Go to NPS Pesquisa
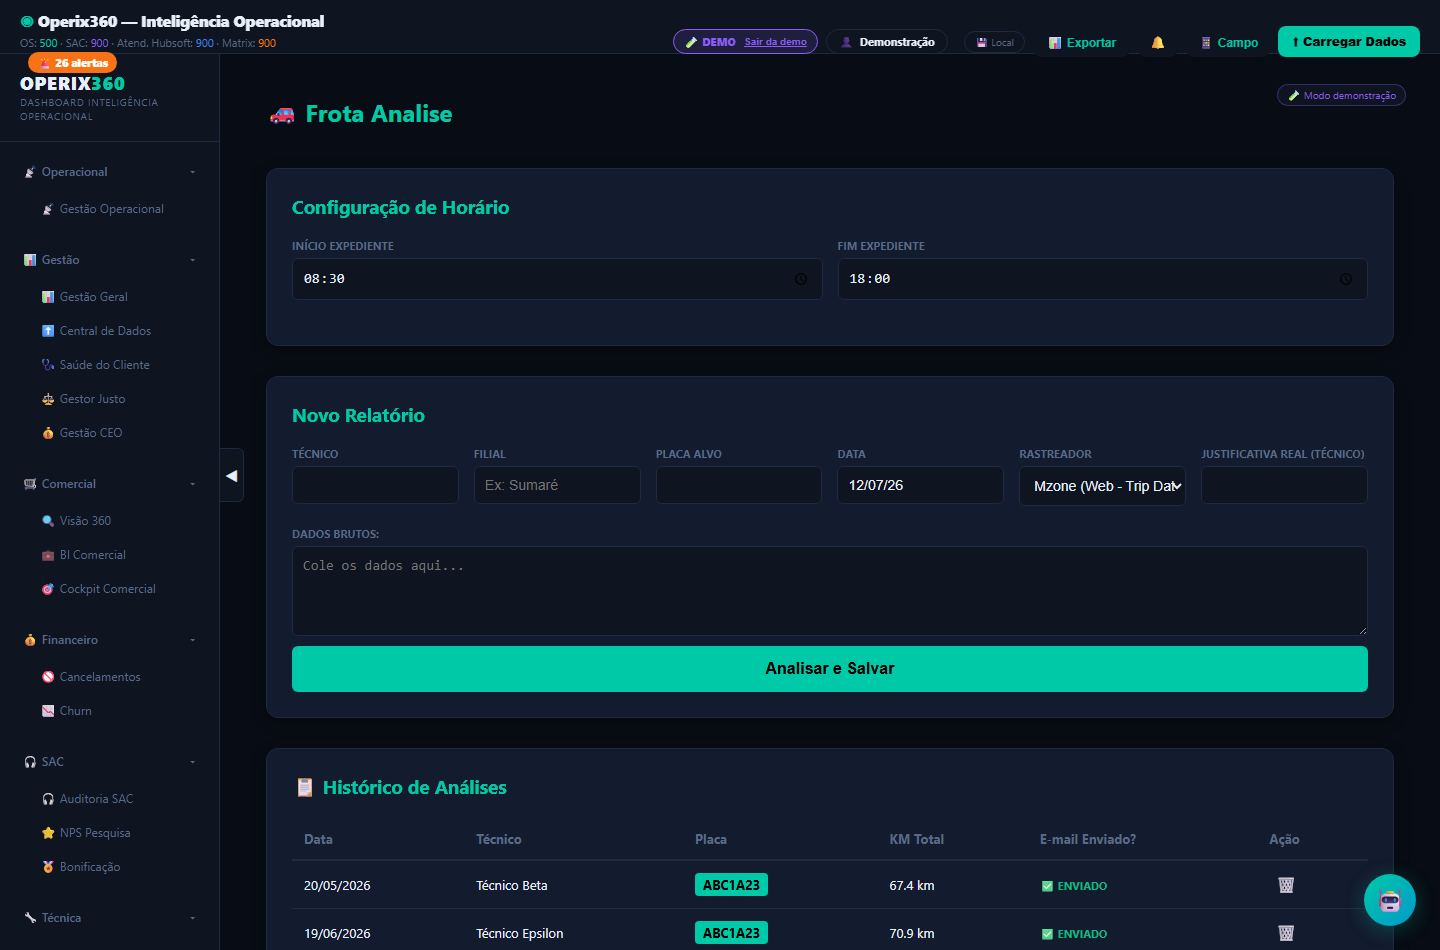This screenshot has height=950, width=1440. click(x=95, y=833)
